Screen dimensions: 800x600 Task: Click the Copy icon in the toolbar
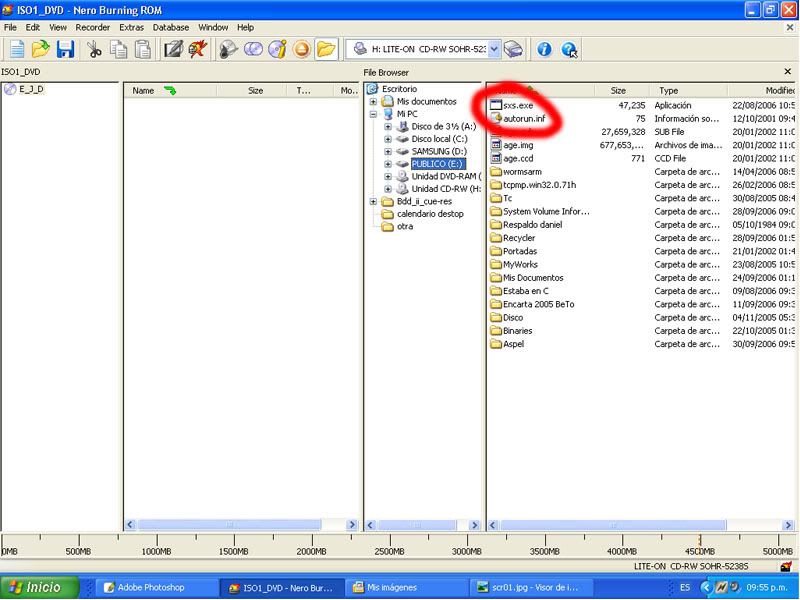pos(119,49)
